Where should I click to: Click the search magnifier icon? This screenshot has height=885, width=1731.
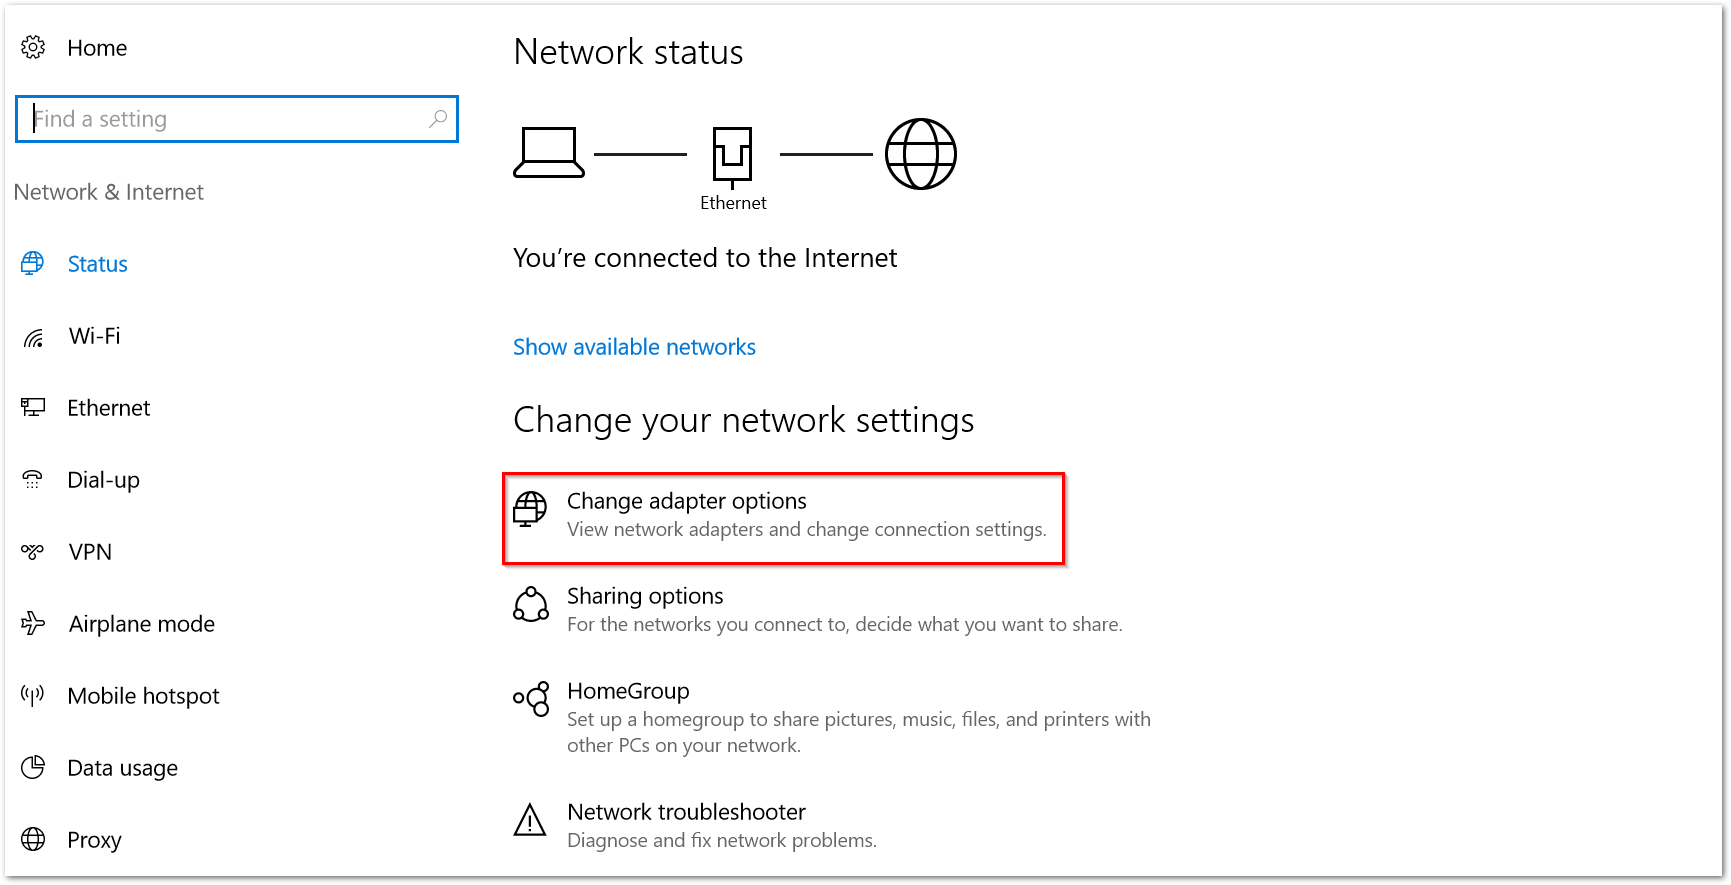438,119
